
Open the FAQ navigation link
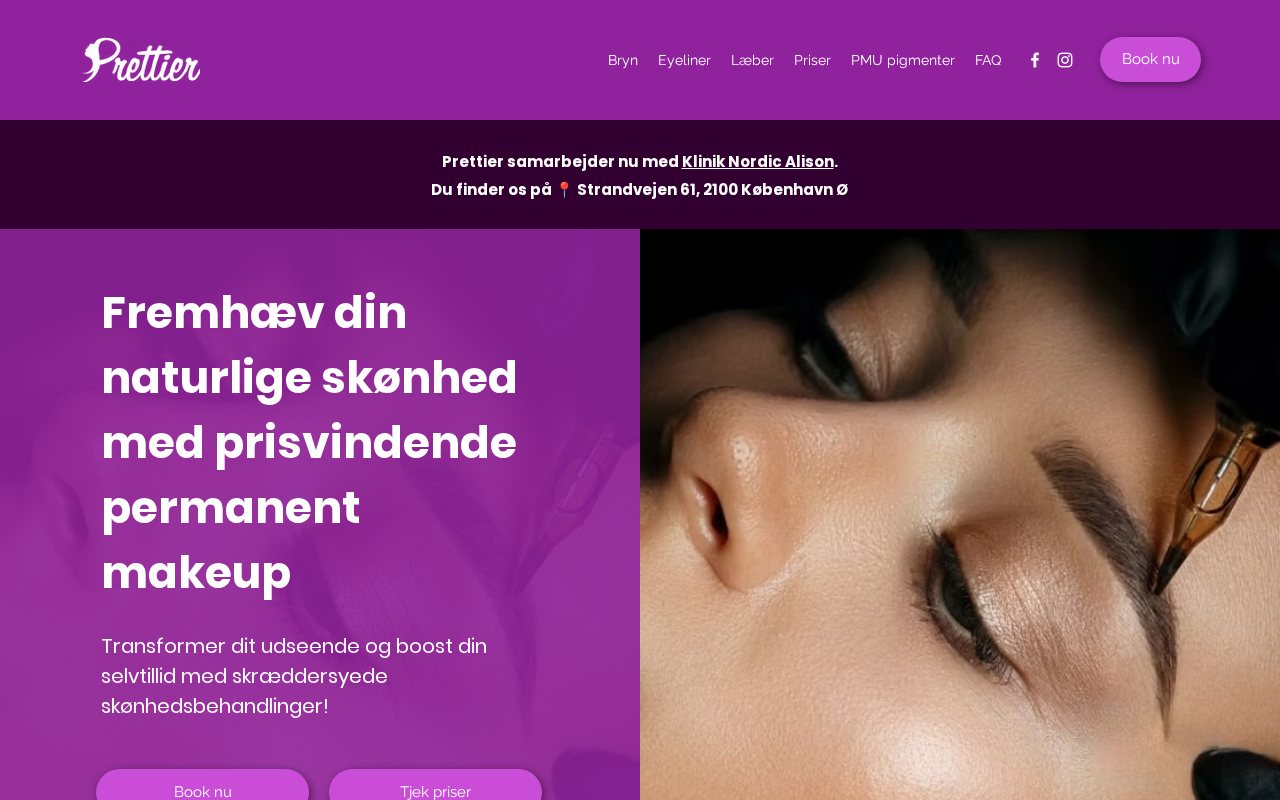click(x=988, y=60)
